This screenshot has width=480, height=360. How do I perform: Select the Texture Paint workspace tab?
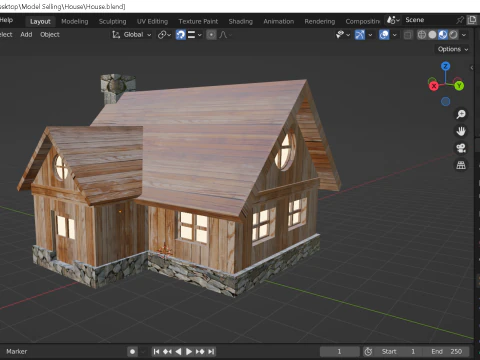click(x=198, y=21)
